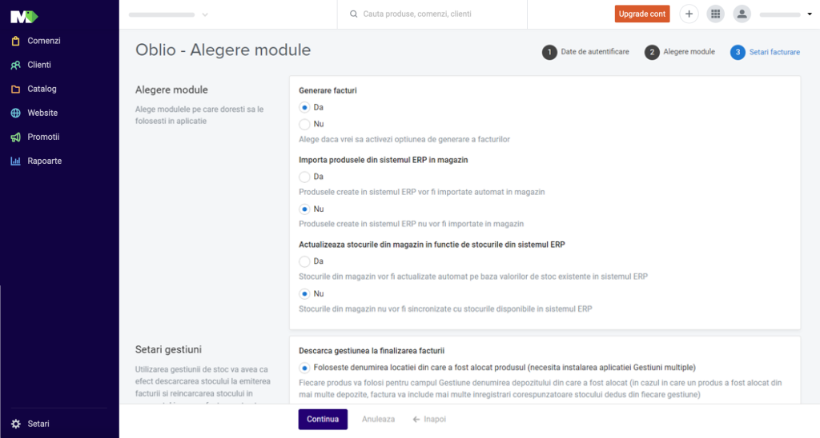Open the account dropdown arrow

click(810, 14)
